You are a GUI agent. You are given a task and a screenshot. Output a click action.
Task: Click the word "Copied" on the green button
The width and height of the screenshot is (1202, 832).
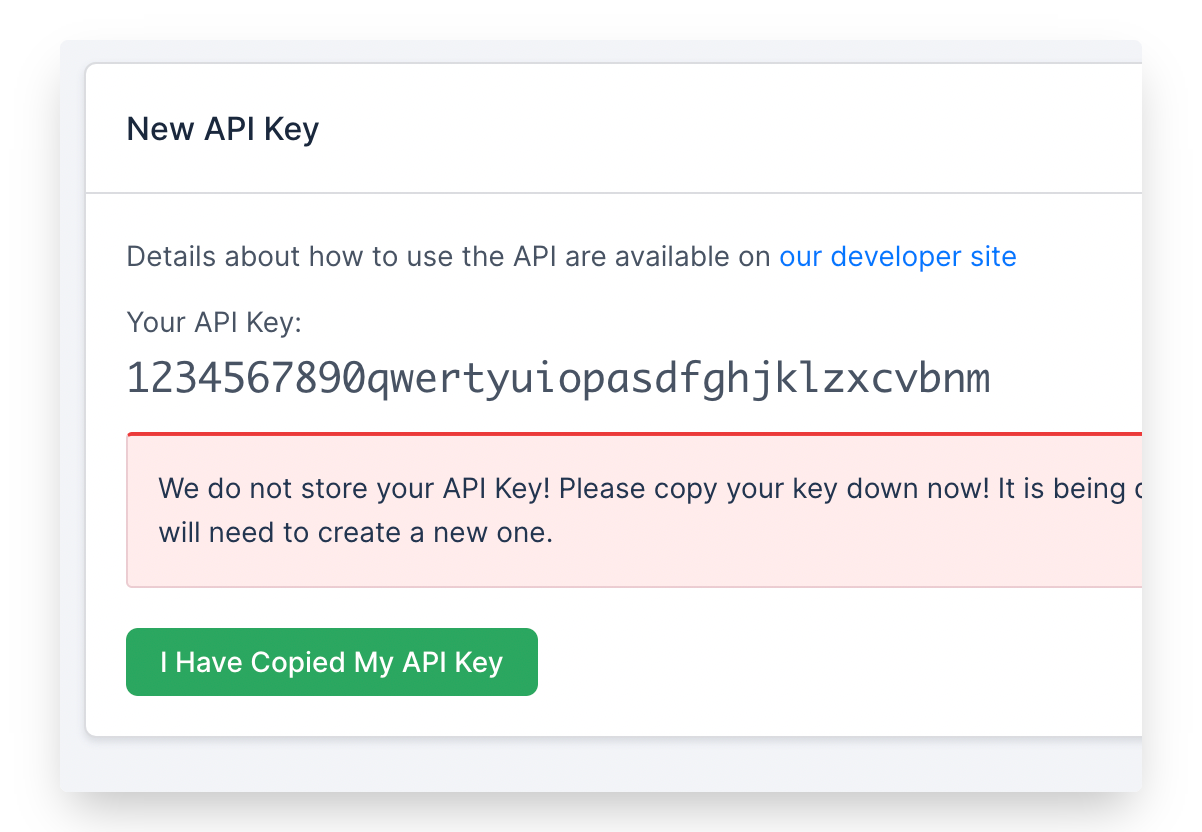tap(297, 662)
